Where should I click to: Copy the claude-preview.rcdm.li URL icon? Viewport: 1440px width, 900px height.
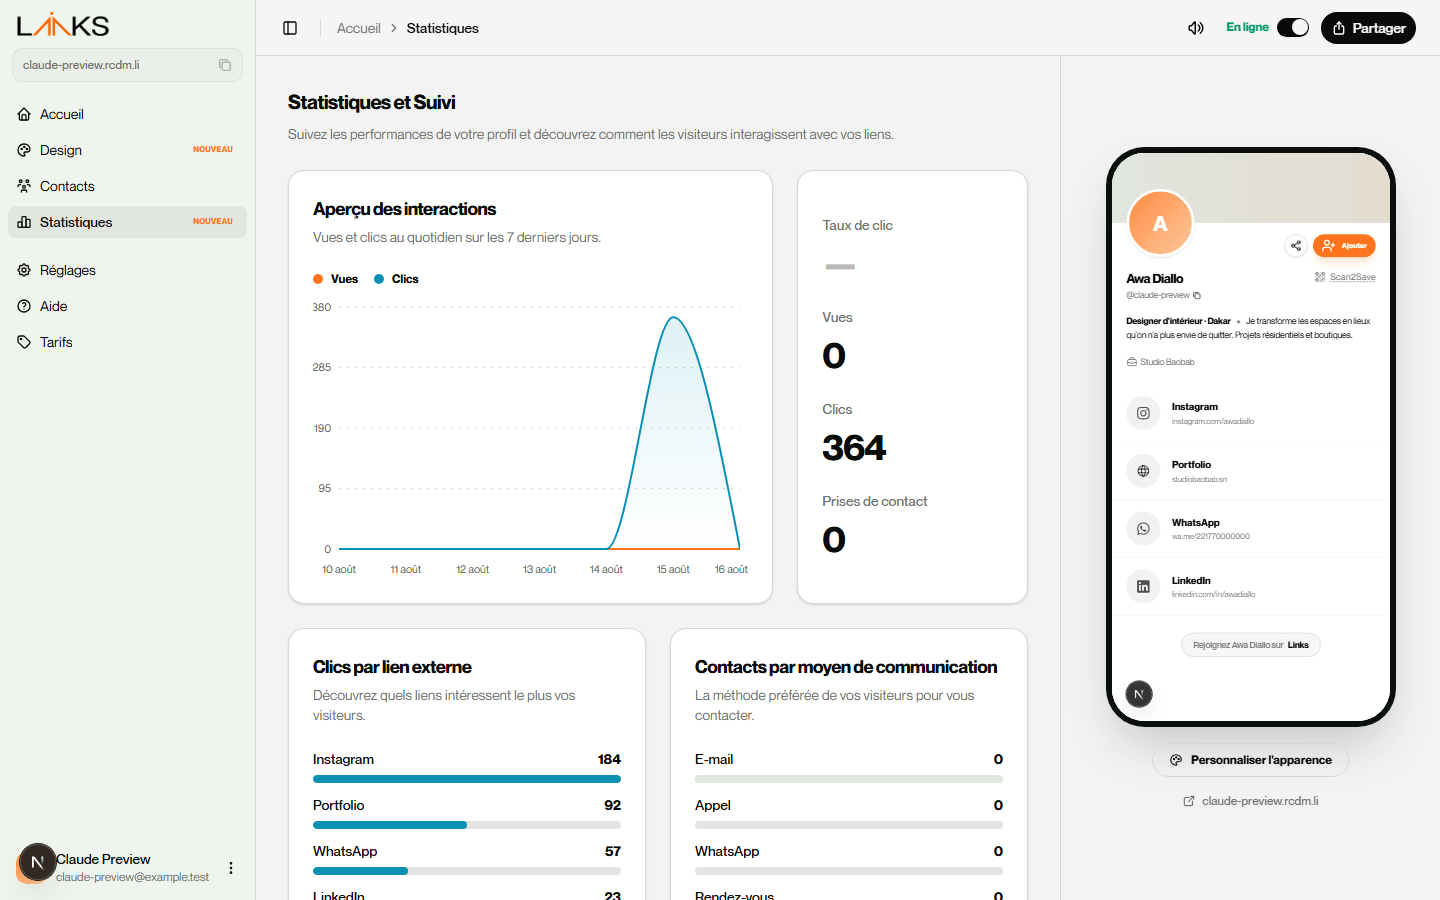pyautogui.click(x=225, y=65)
